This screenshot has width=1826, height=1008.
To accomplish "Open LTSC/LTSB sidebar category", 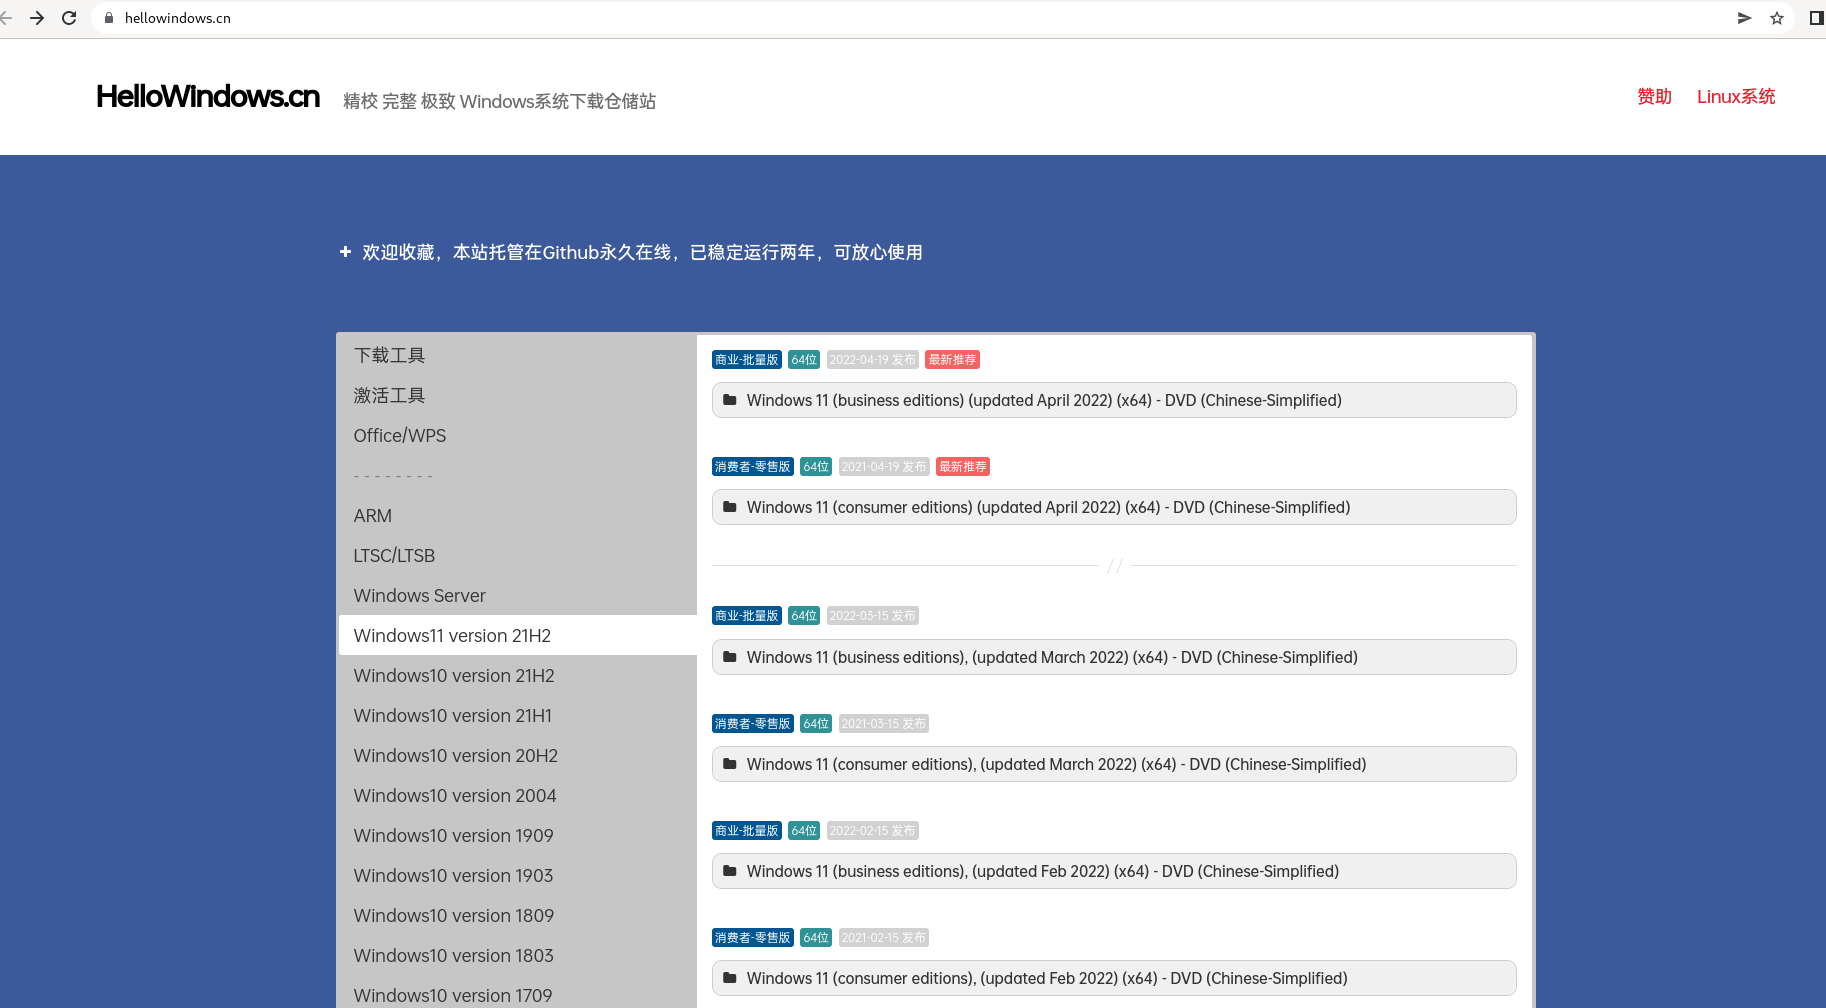I will click(517, 555).
